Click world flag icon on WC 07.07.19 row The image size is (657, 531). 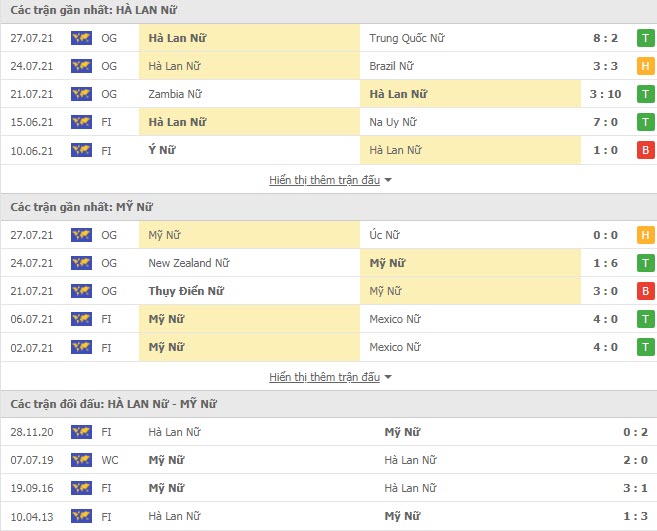click(81, 460)
